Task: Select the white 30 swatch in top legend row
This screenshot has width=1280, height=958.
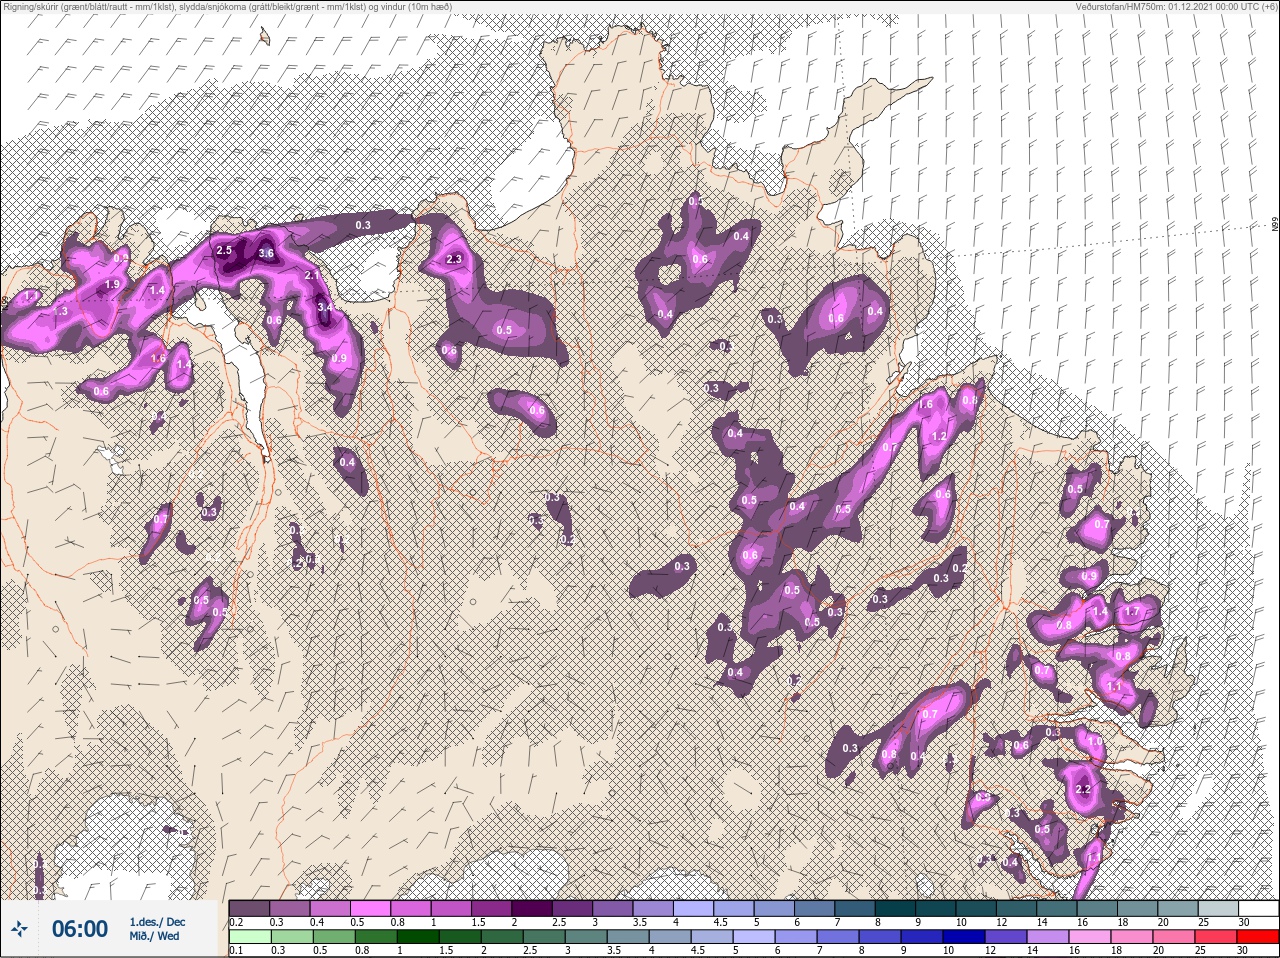Action: click(x=1258, y=908)
